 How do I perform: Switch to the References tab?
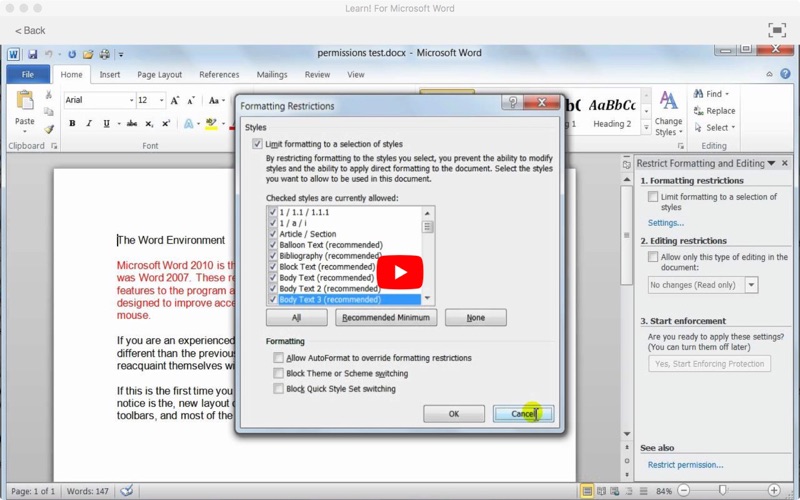(x=219, y=74)
